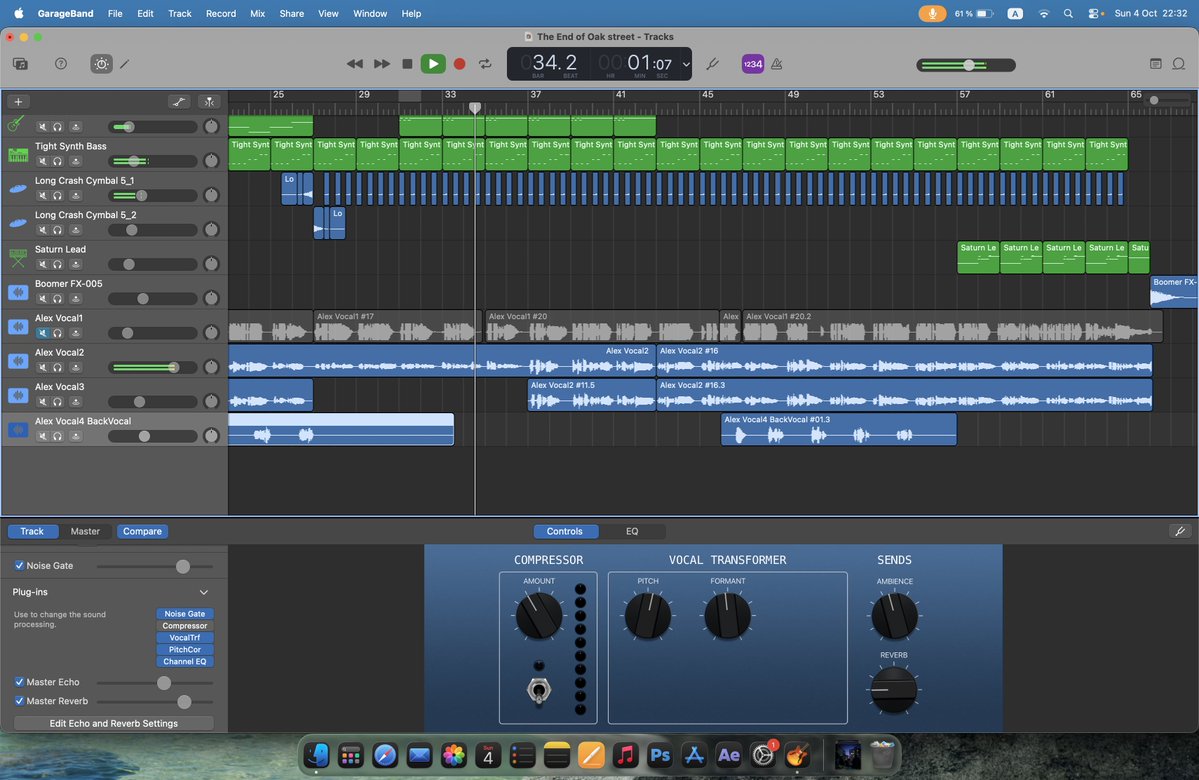Stop playback
This screenshot has height=780, width=1199.
(x=408, y=64)
